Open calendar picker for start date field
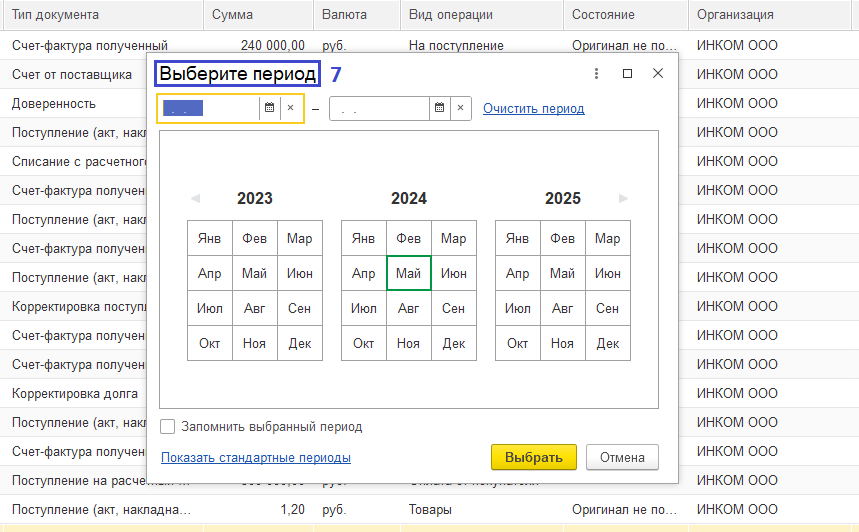The image size is (859, 532). click(269, 108)
